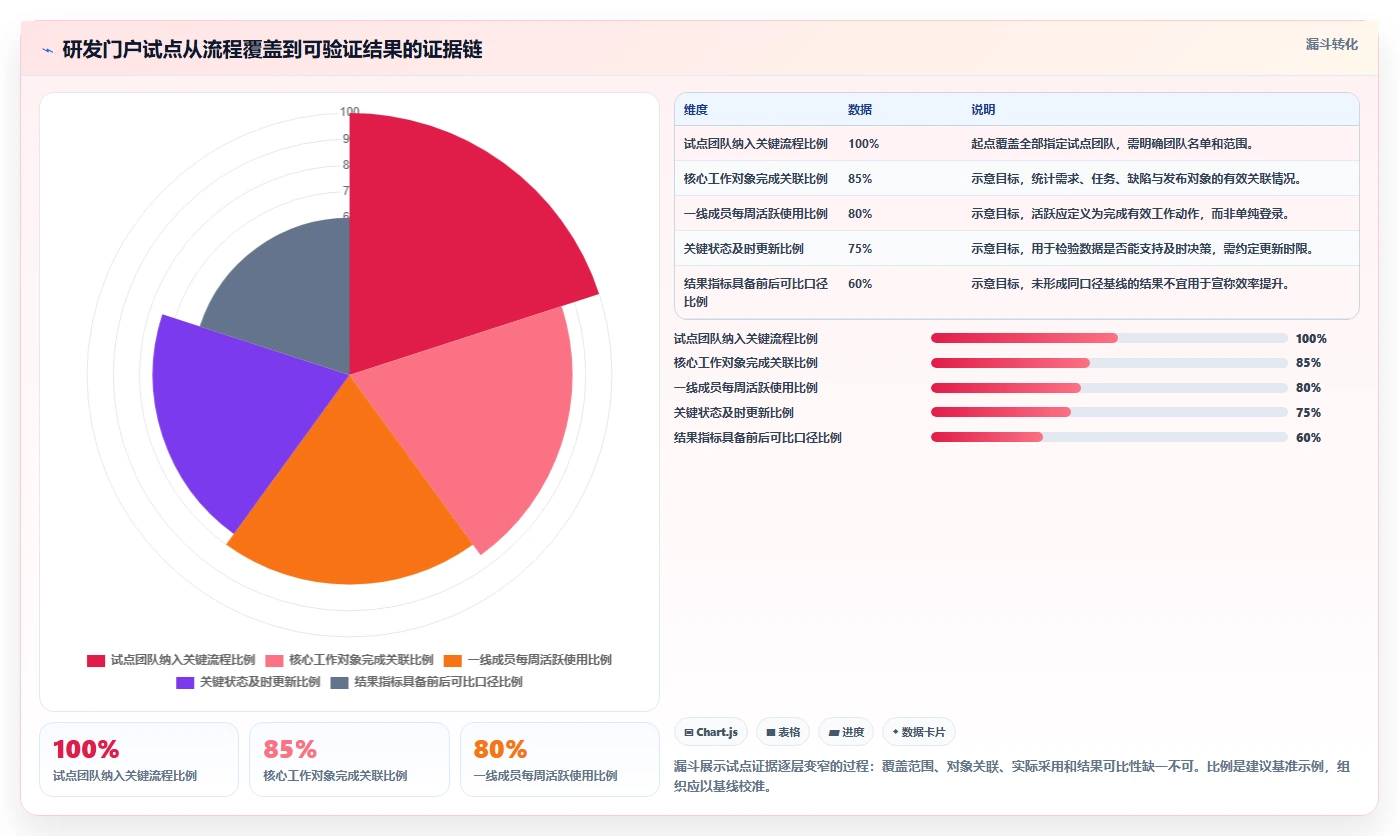1399x836 pixels.
Task: Click the progress list label 一线成员每周活跃使用比例
Action: 746,388
